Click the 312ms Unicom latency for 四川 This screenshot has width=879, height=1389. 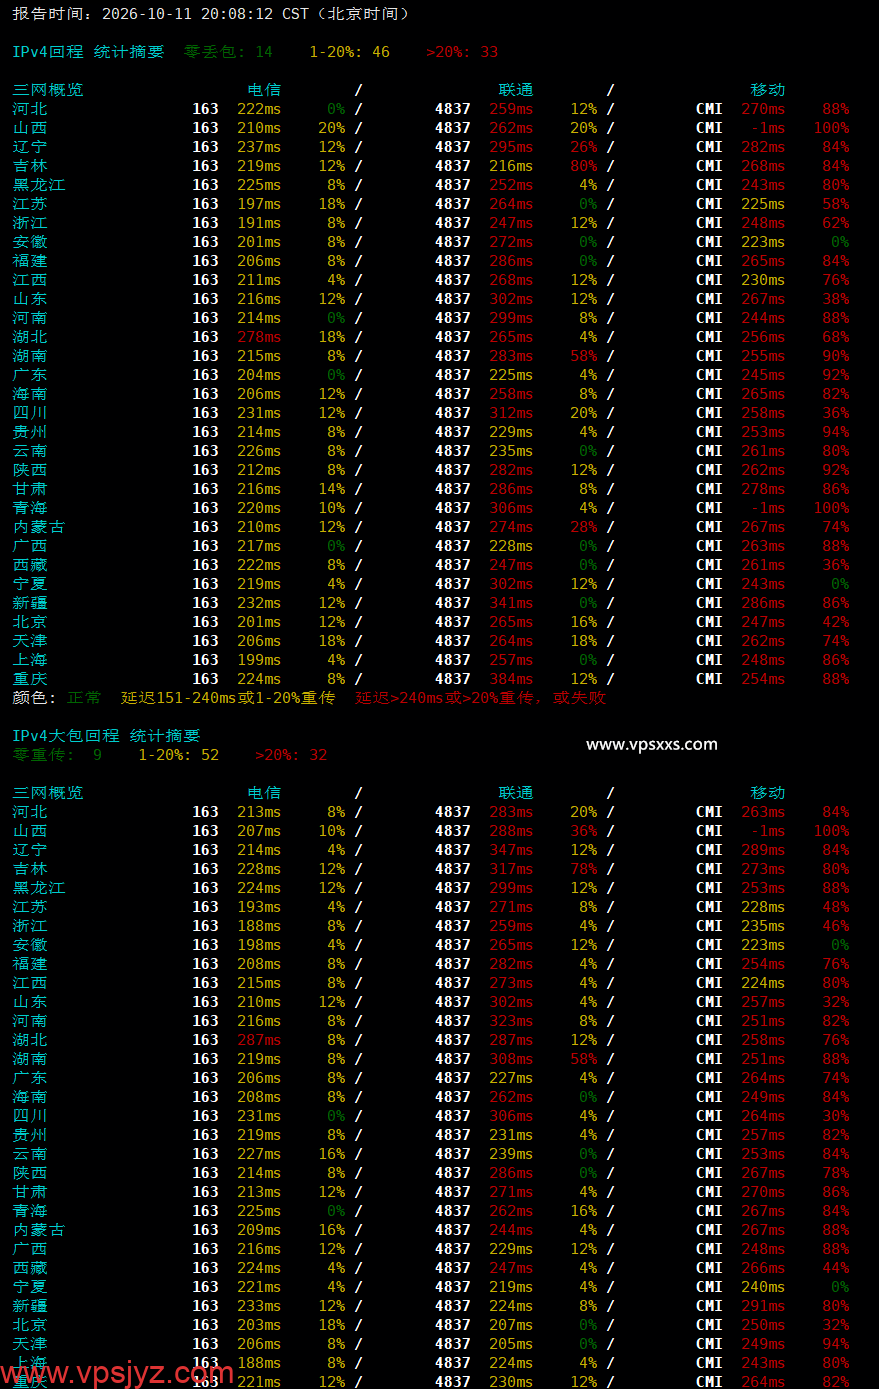click(511, 413)
